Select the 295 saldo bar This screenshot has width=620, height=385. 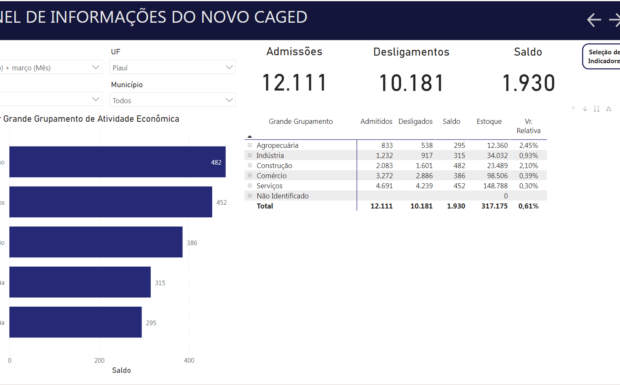point(76,322)
